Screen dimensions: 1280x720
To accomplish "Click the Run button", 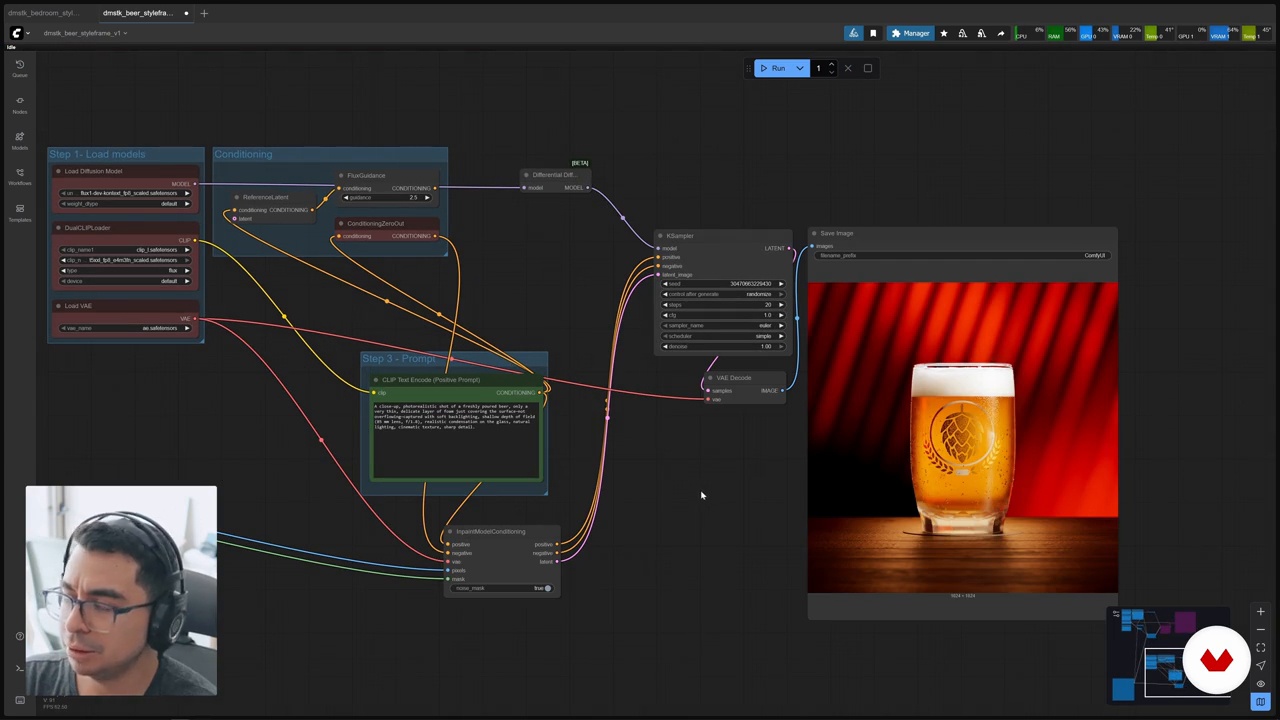I will point(772,68).
